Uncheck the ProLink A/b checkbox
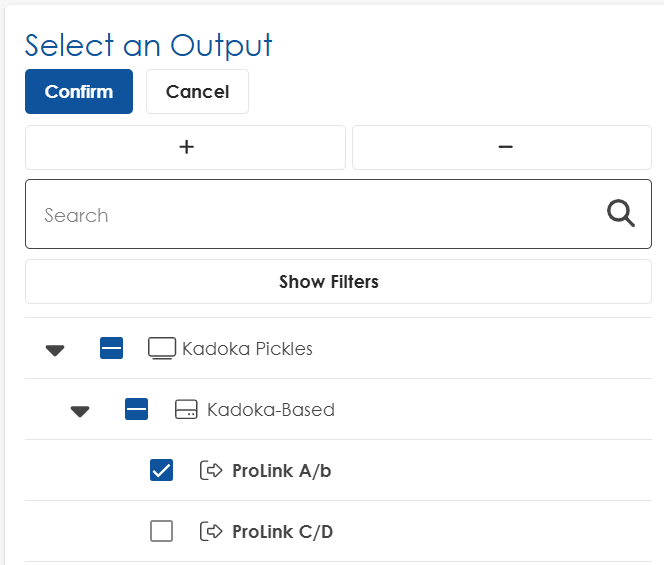This screenshot has height=565, width=664. point(161,470)
